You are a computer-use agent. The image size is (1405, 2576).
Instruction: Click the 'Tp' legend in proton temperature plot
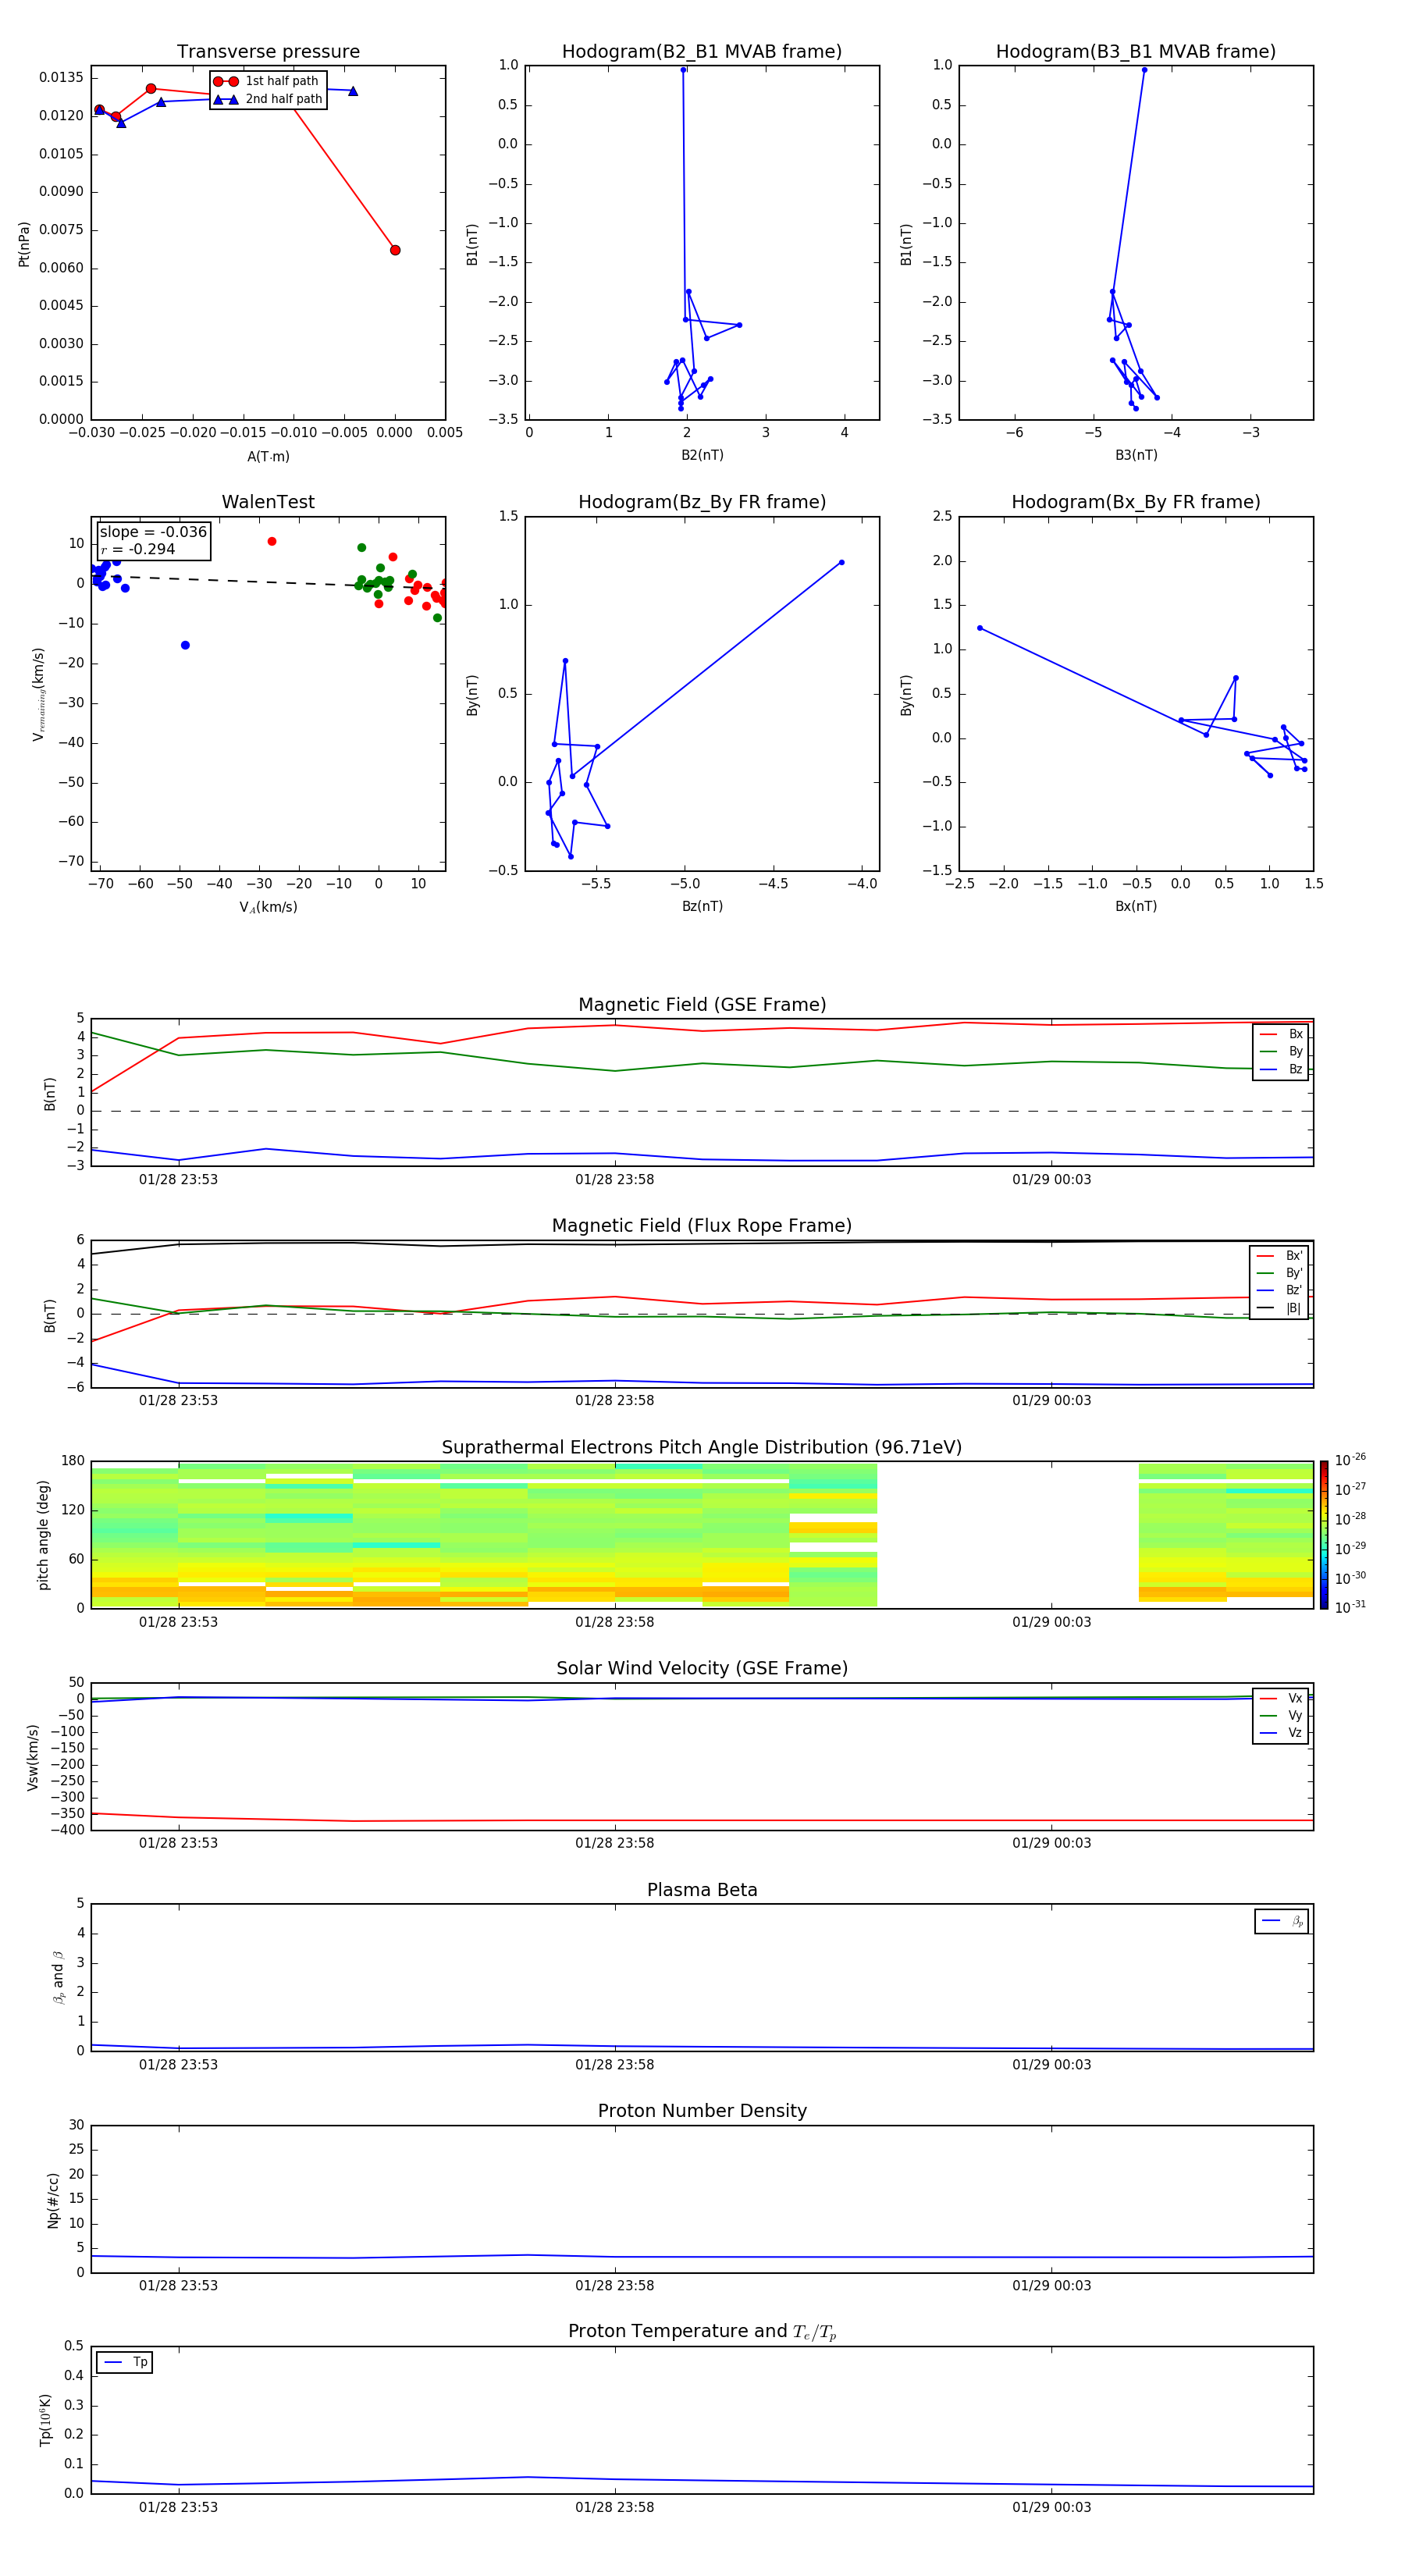click(125, 2363)
